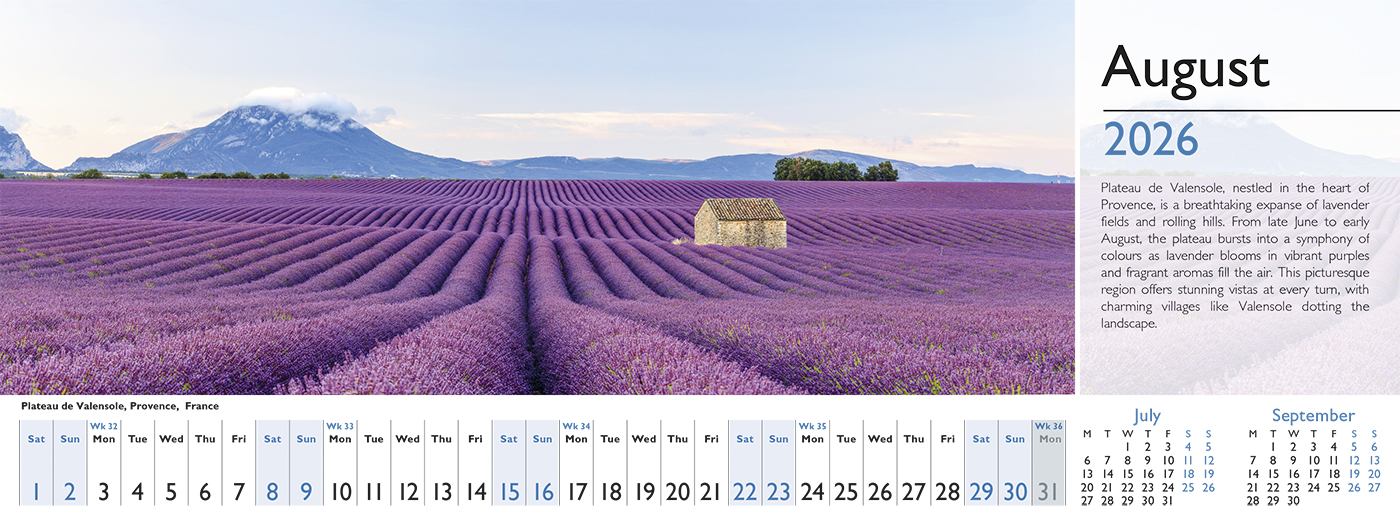Select Thursday 13 in the August date strip
The height and width of the screenshot is (525, 1400).
(x=441, y=462)
